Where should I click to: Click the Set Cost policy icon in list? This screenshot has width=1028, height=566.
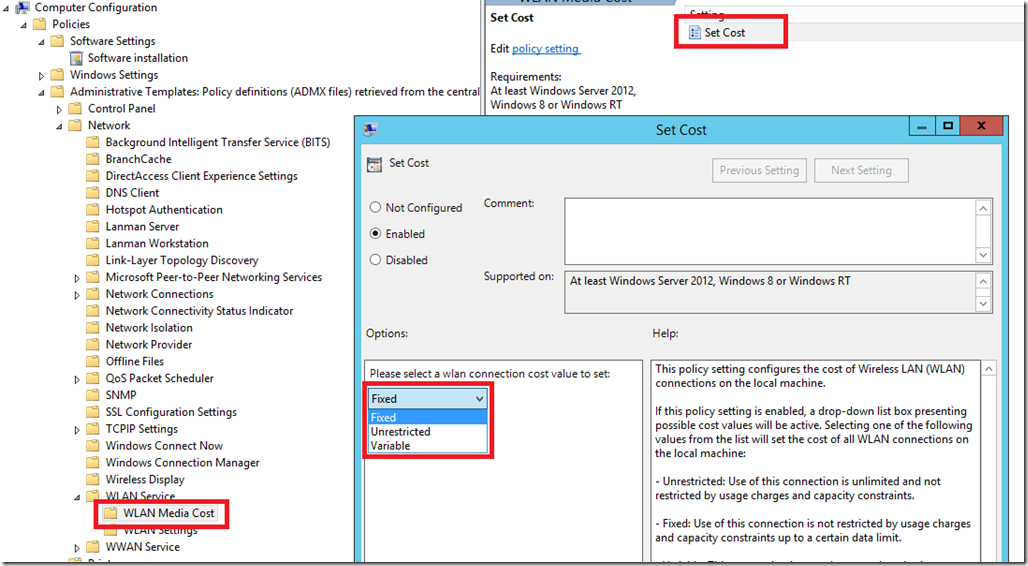[x=694, y=33]
